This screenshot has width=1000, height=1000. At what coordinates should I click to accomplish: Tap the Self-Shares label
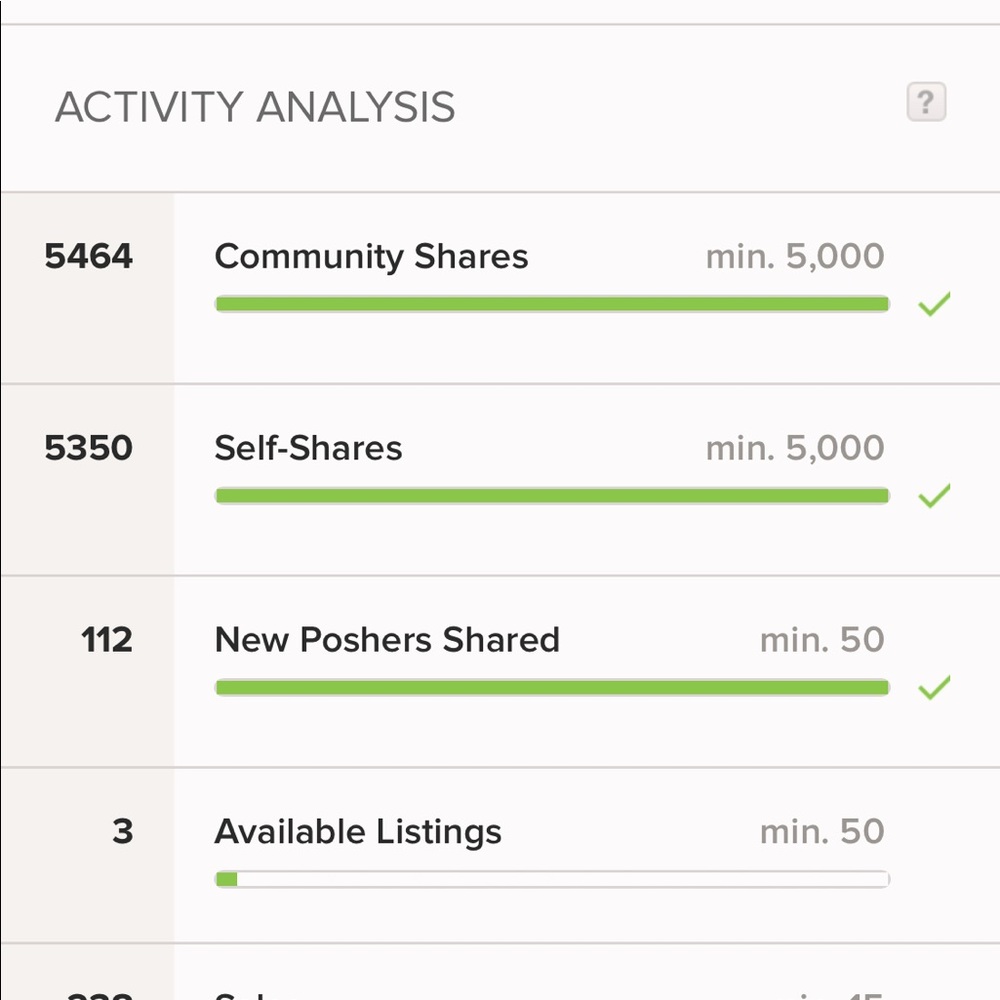coord(308,448)
